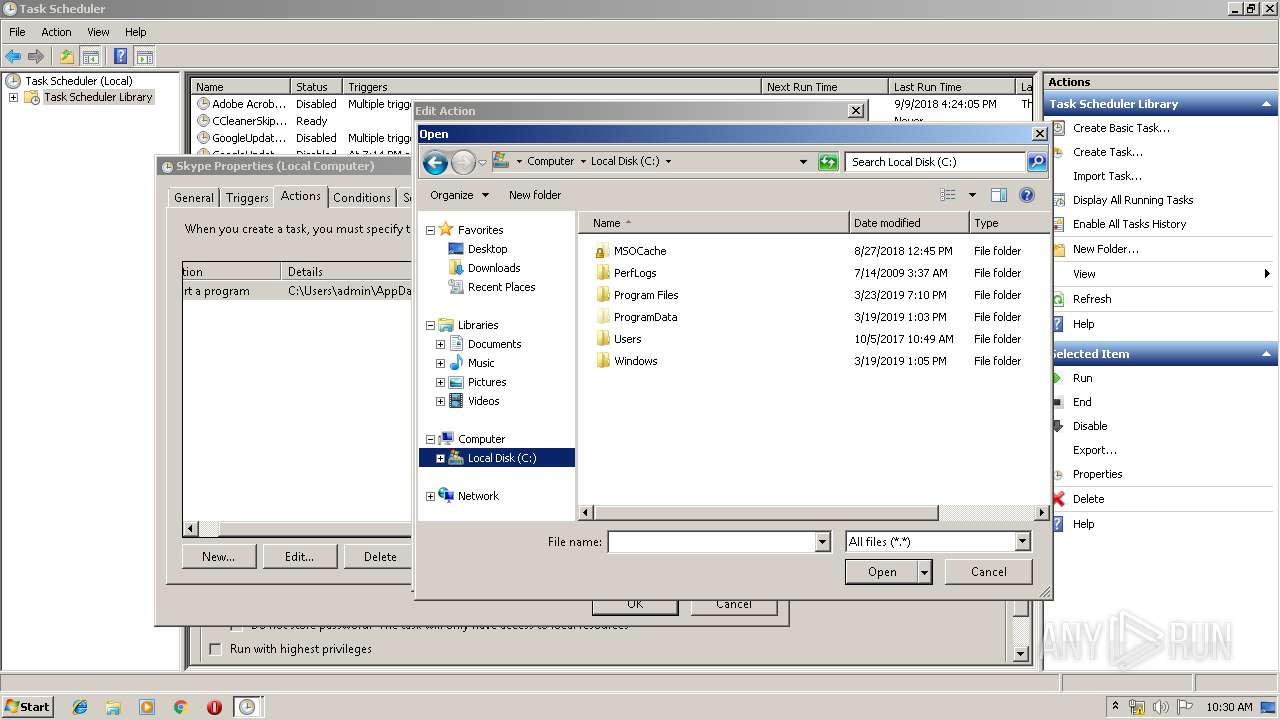Open the Action menu
1280x720 pixels.
point(56,32)
